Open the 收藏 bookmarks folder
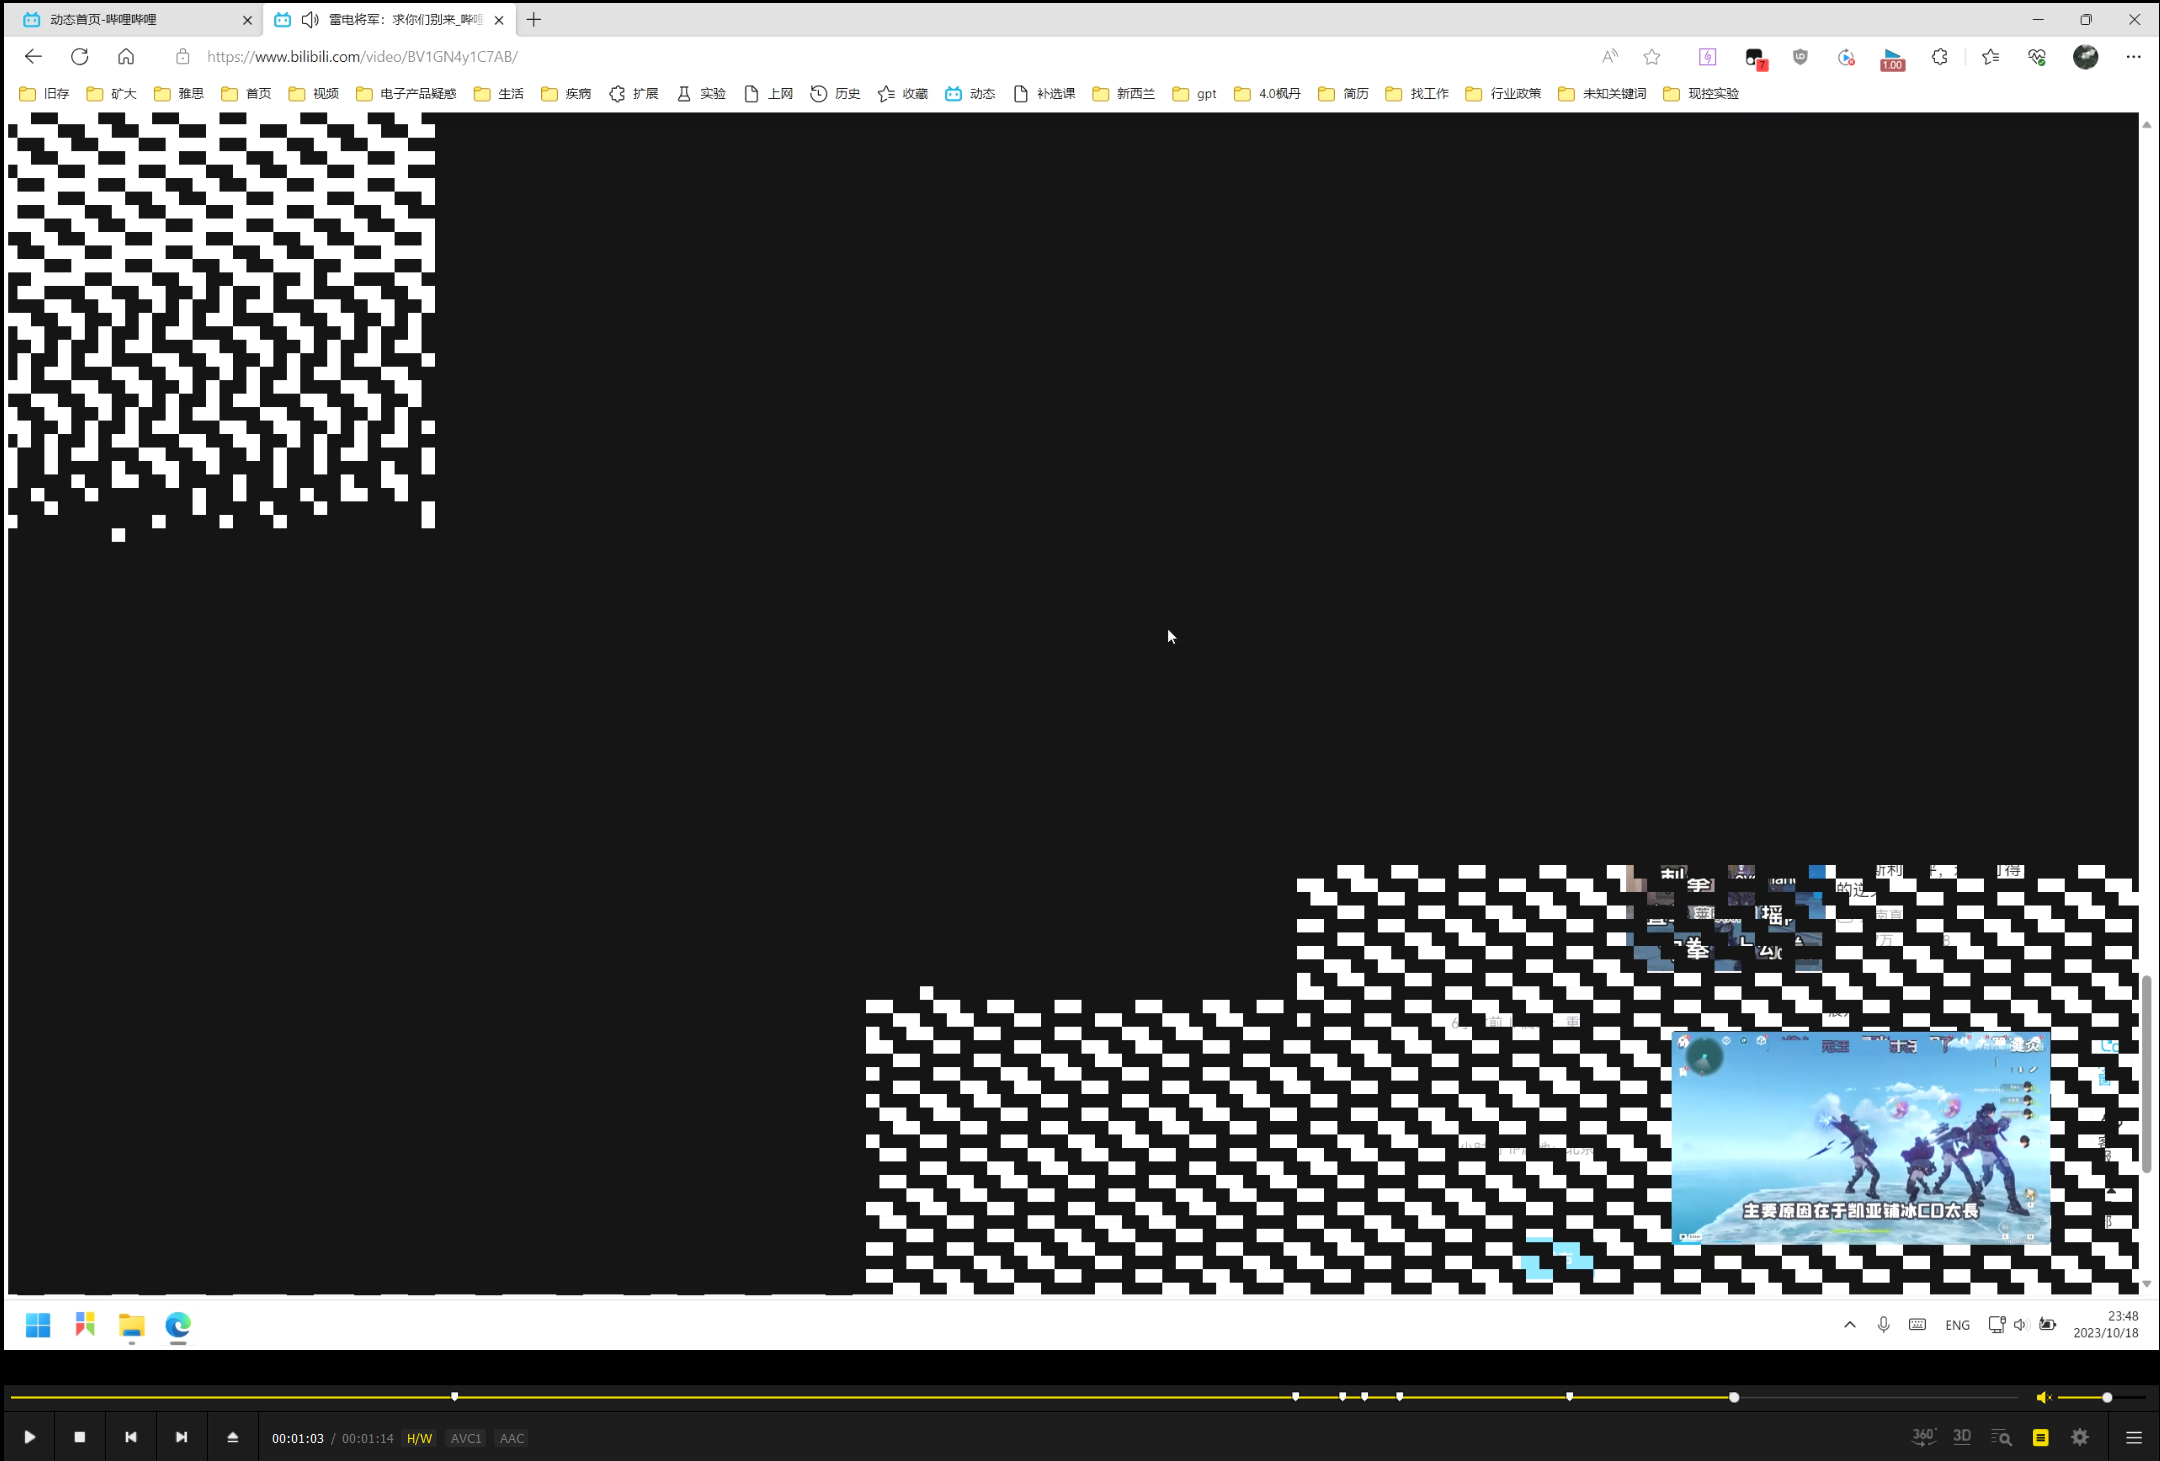The width and height of the screenshot is (2160, 1461). (902, 93)
